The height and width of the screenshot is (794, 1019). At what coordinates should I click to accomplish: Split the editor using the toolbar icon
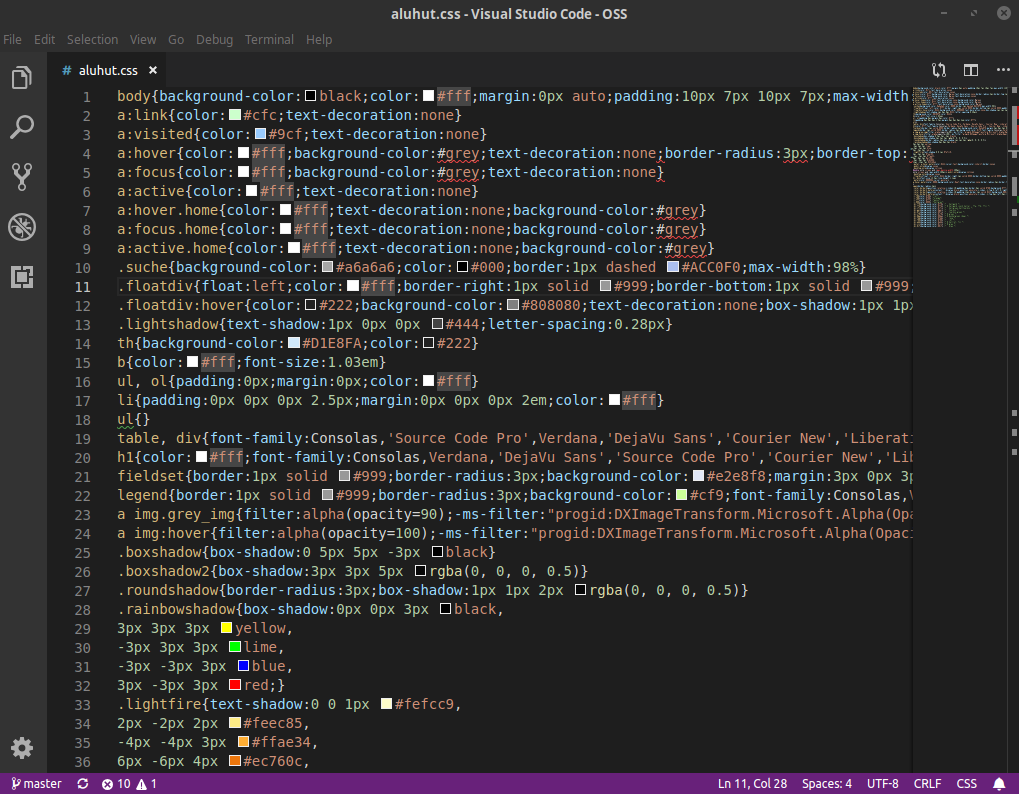(970, 70)
